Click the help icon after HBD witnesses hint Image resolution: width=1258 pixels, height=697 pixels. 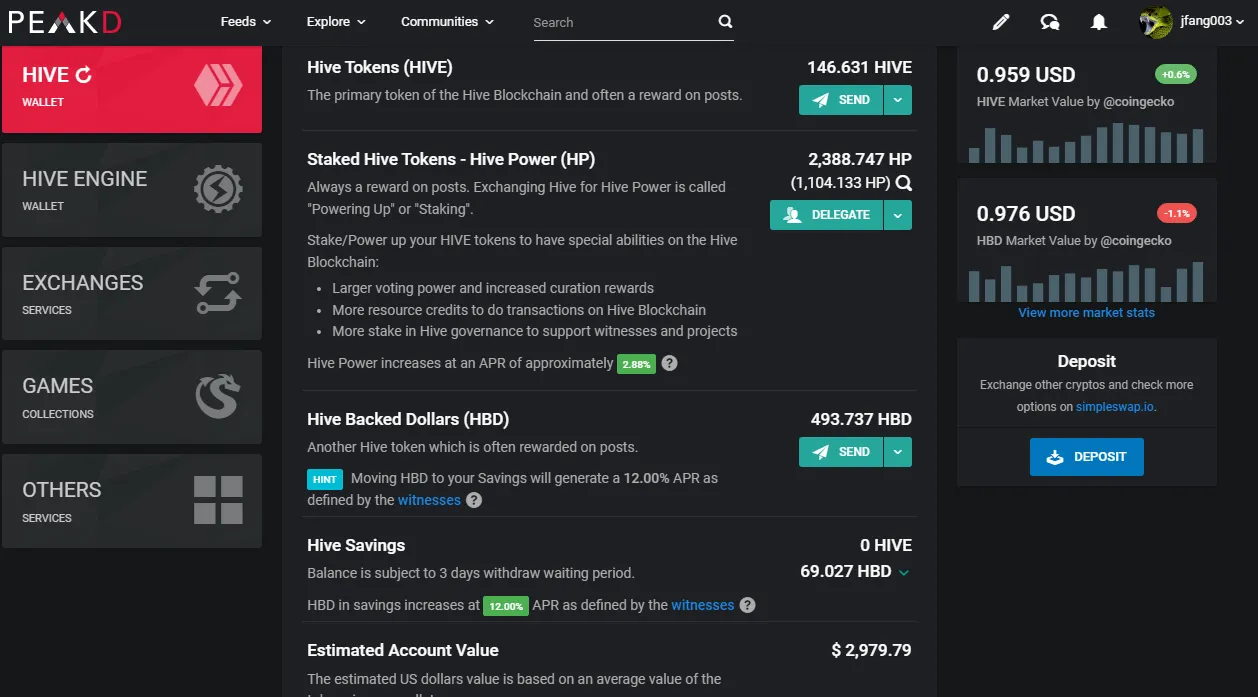click(474, 500)
